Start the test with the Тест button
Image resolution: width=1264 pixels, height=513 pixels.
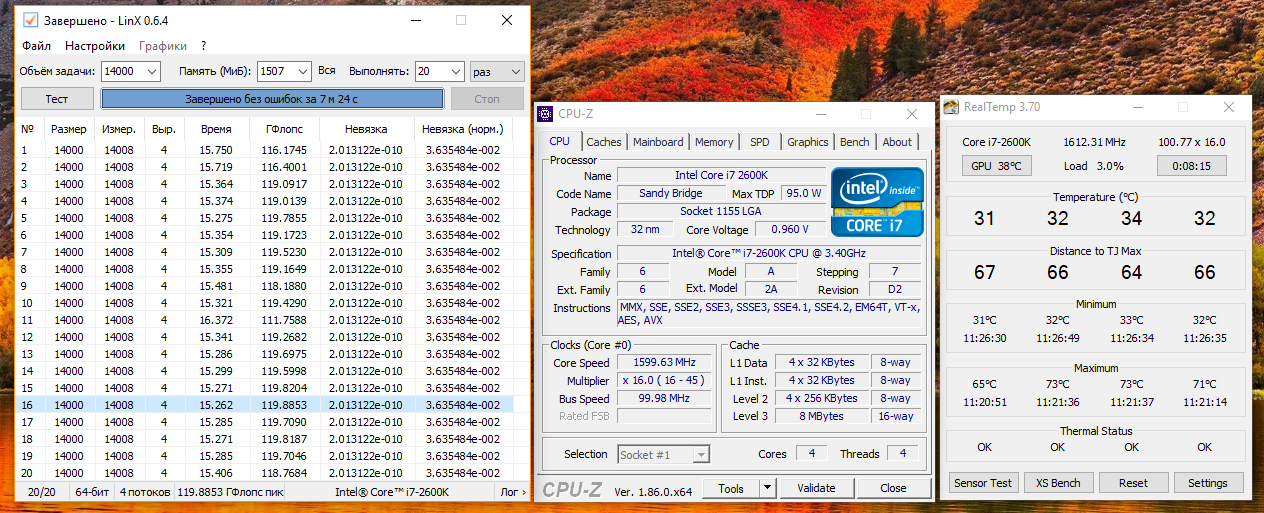[57, 99]
